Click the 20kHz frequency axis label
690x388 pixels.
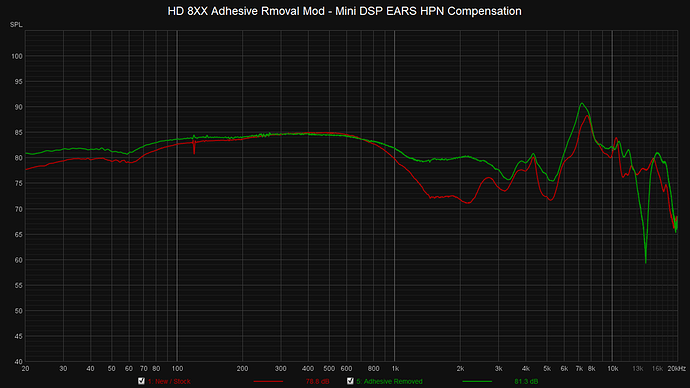click(676, 369)
